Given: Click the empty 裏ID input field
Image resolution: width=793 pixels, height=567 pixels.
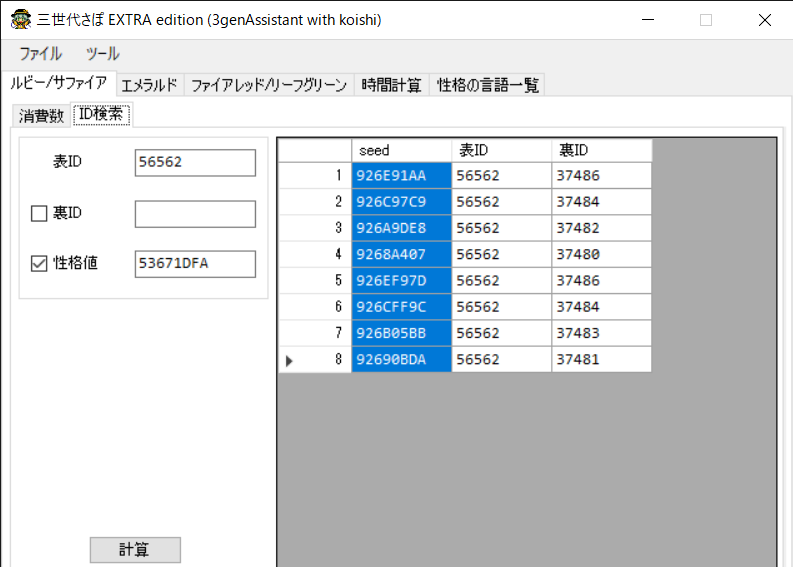Looking at the screenshot, I should point(195,214).
